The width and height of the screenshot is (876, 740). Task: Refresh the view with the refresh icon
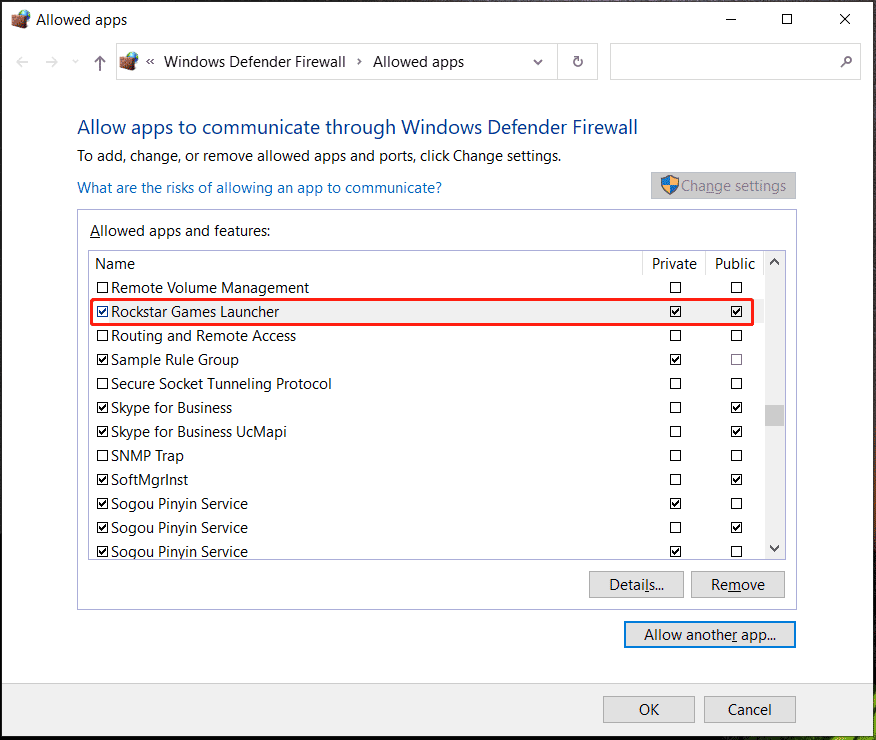point(578,61)
